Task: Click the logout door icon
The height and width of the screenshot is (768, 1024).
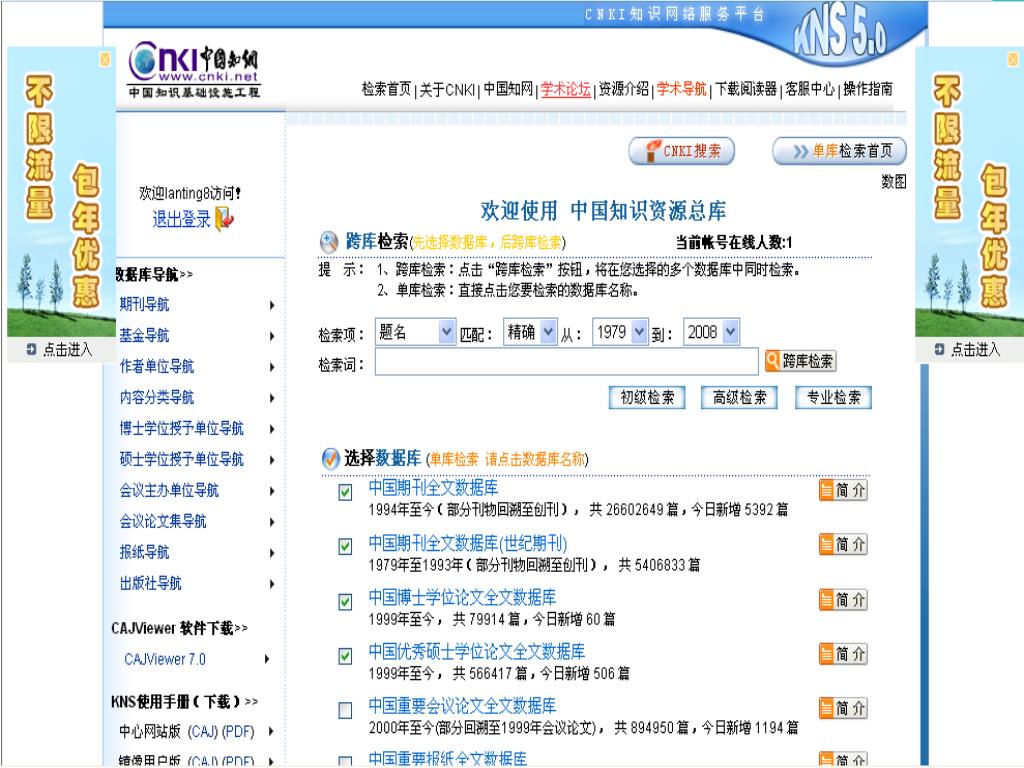Action: (x=225, y=219)
